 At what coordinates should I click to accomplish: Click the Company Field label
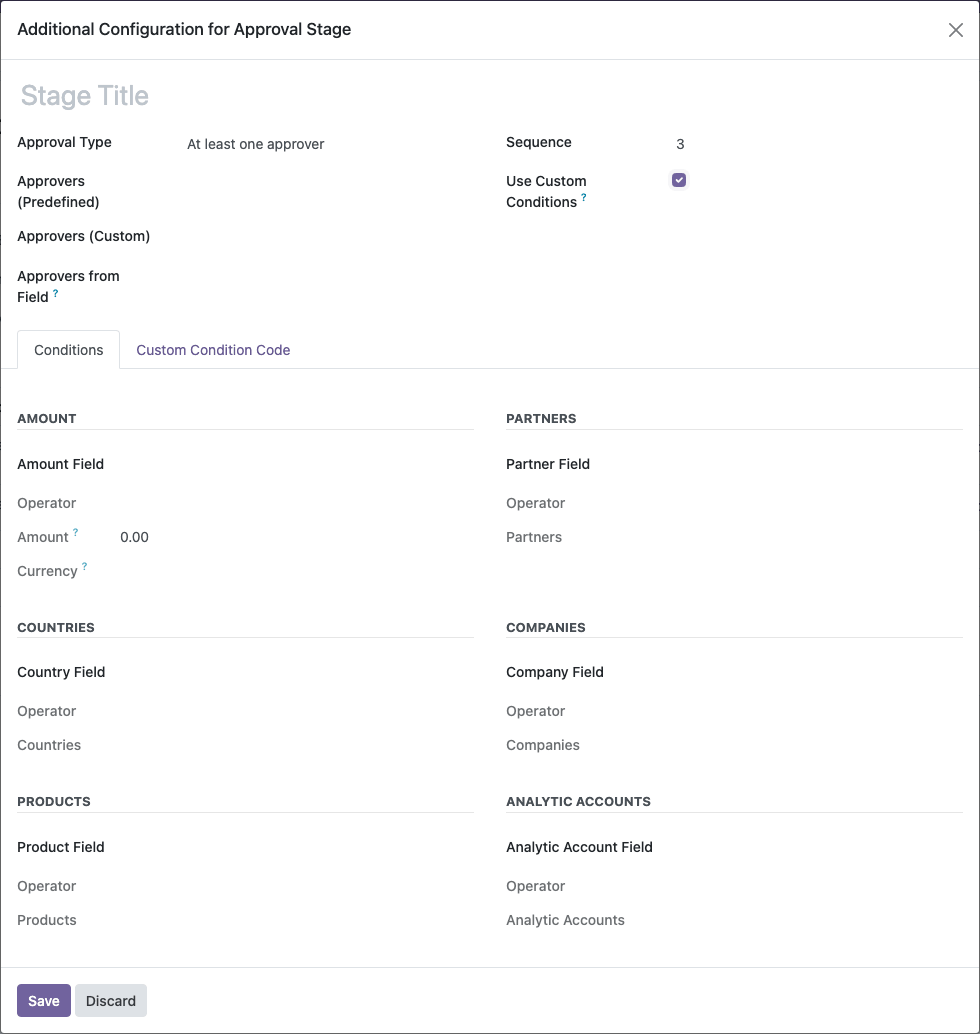tap(555, 672)
